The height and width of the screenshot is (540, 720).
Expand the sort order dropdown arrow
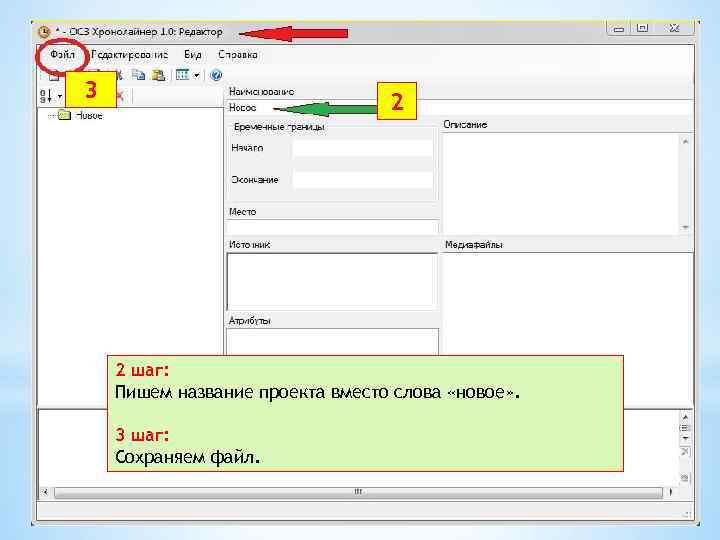[60, 96]
